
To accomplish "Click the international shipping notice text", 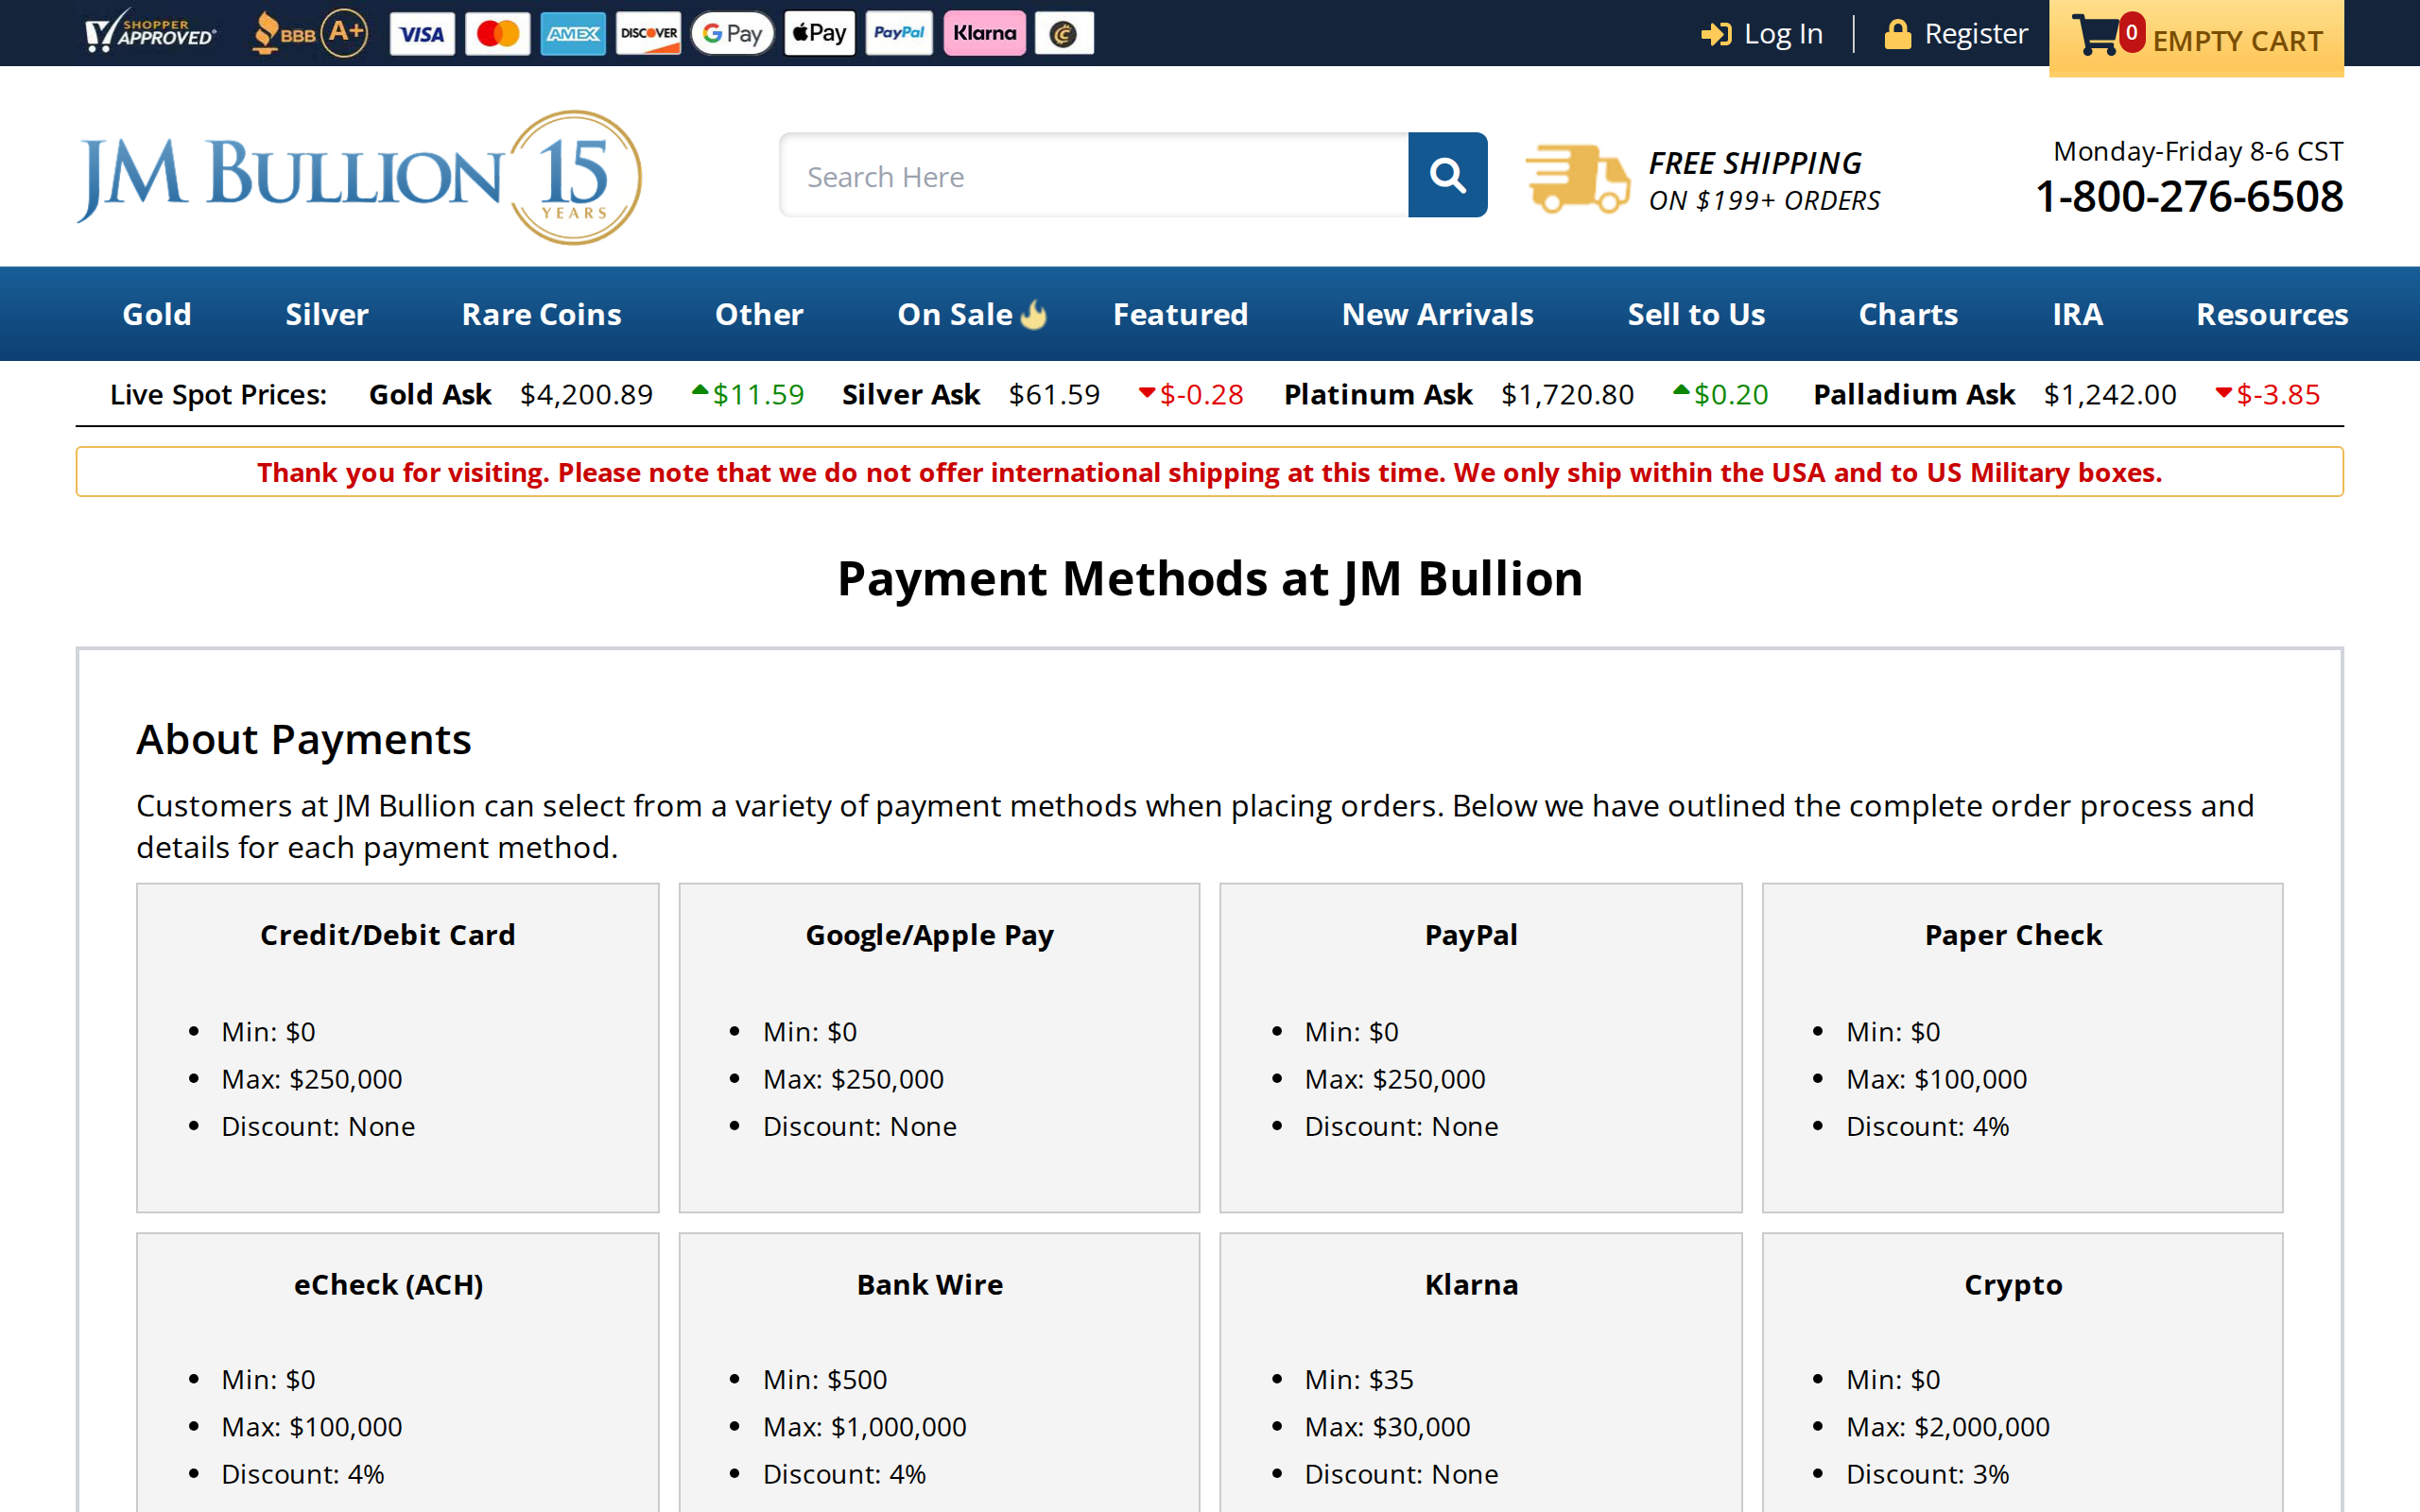I will tap(1209, 472).
